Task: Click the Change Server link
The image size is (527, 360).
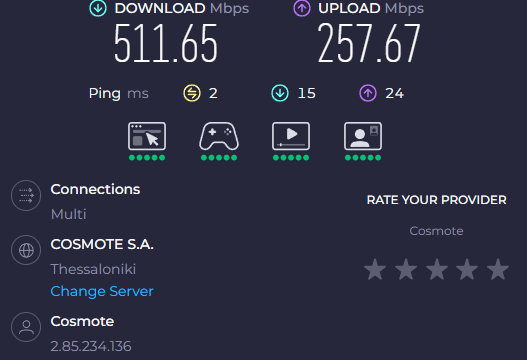Action: tap(102, 291)
